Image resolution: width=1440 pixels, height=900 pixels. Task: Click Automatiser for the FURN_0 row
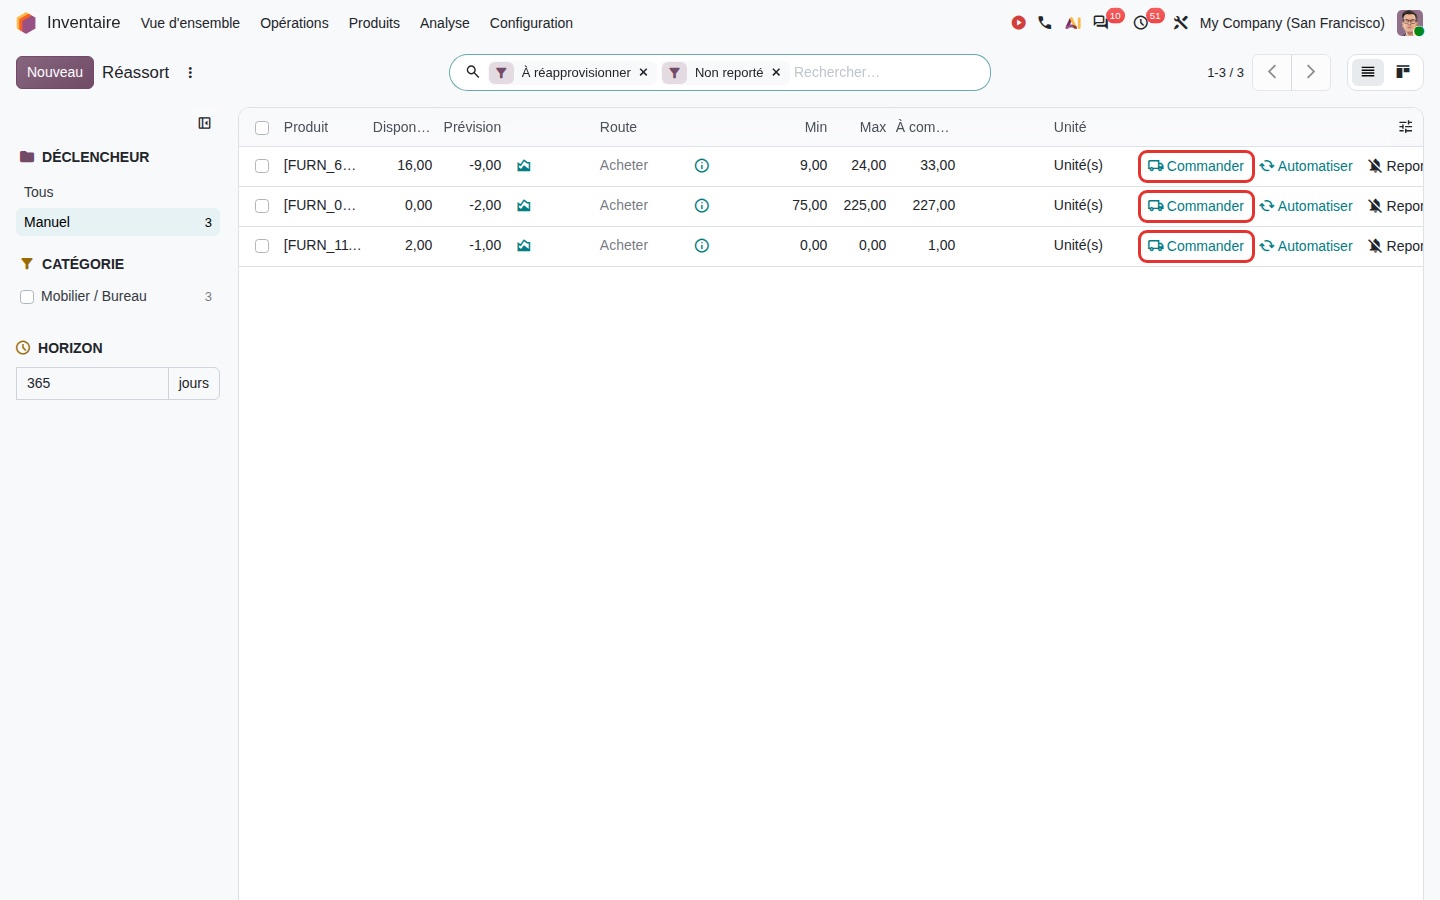tap(1306, 206)
